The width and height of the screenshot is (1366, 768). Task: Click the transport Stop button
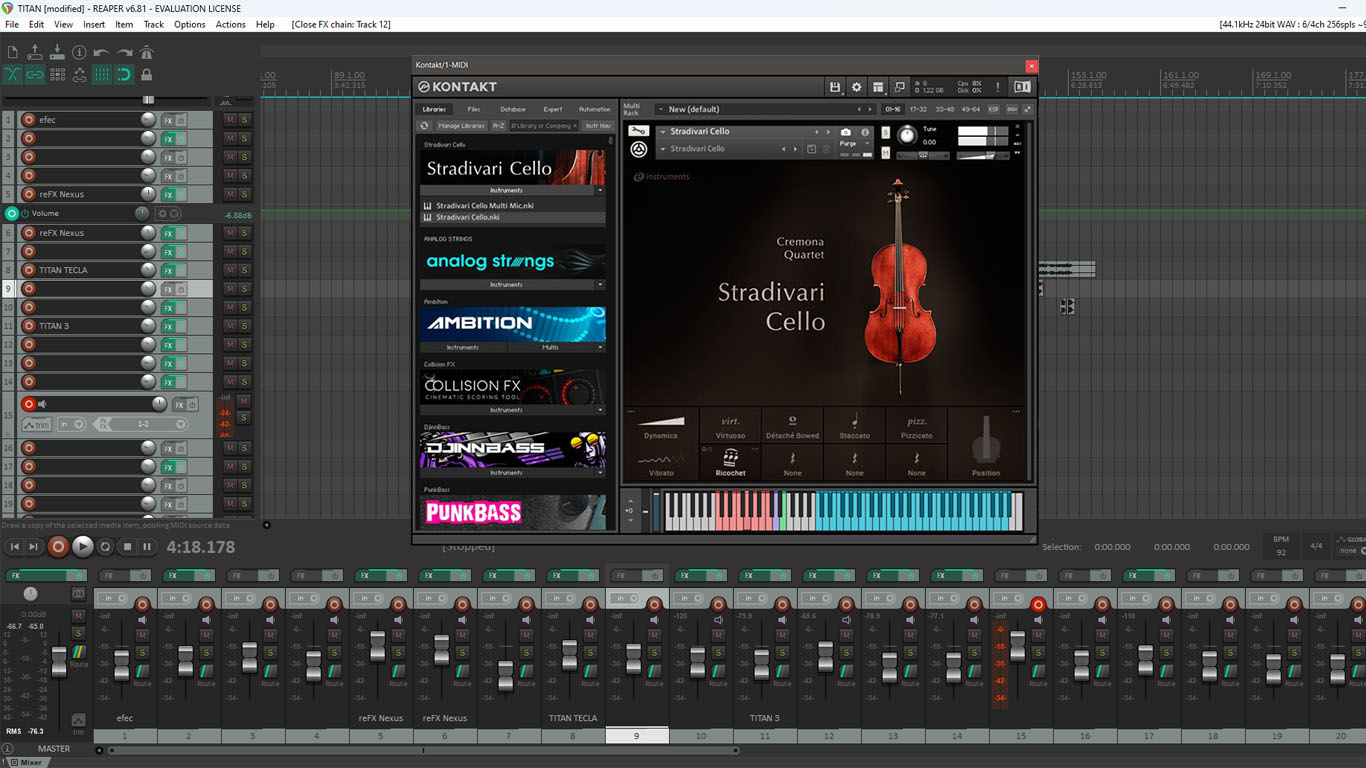pyautogui.click(x=127, y=546)
